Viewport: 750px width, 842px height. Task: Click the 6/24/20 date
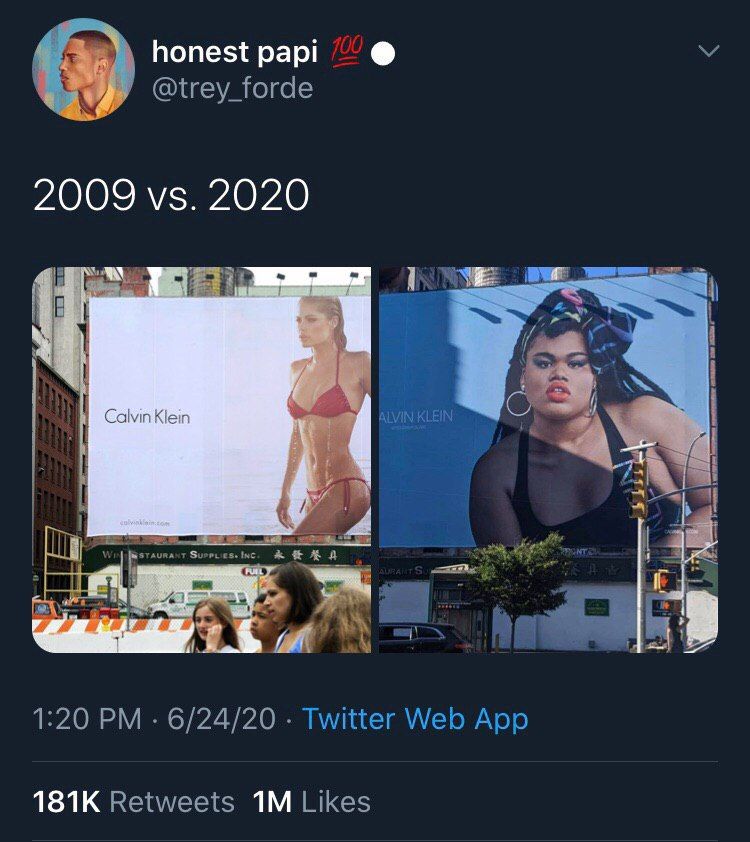[x=221, y=719]
